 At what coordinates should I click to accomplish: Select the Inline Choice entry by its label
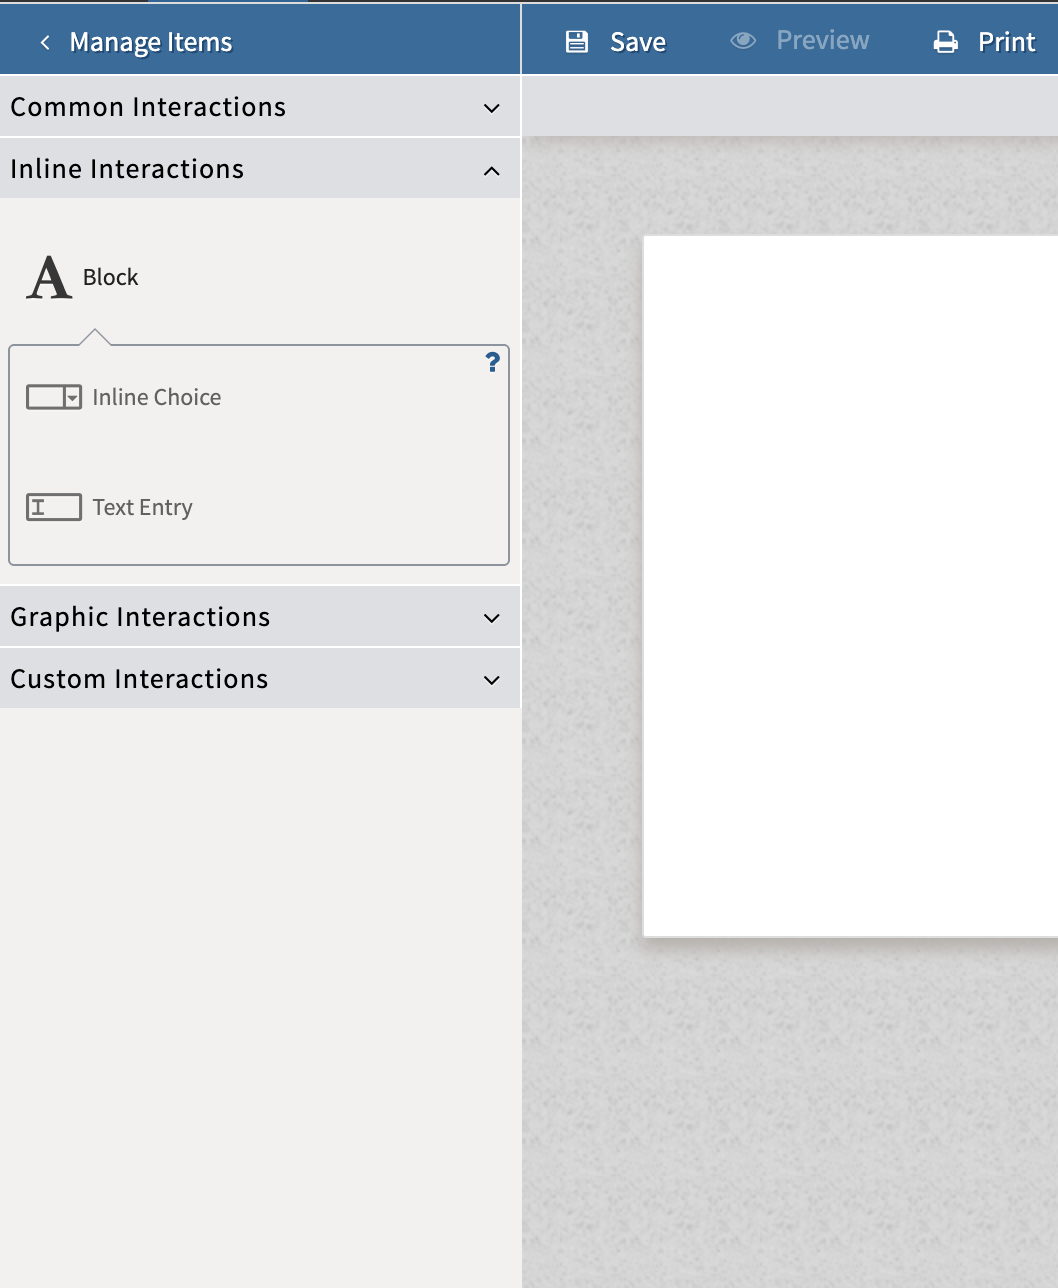pyautogui.click(x=156, y=396)
